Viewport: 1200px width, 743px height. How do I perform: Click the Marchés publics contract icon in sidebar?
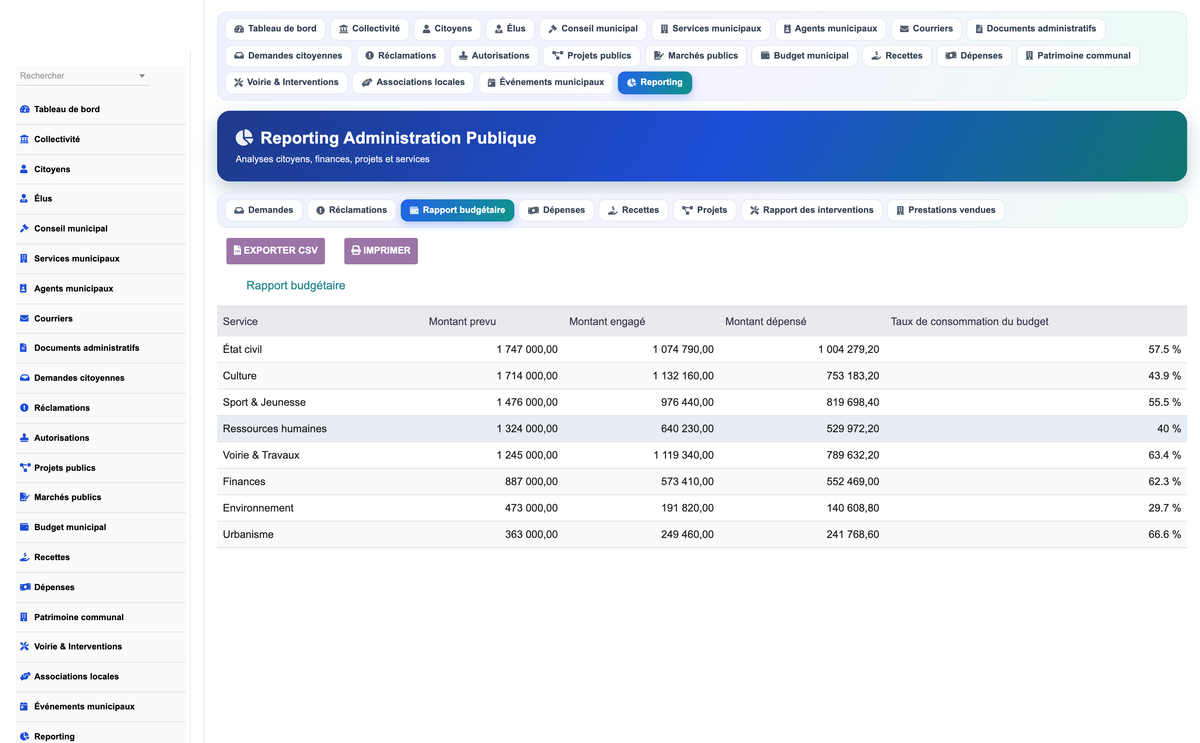click(24, 497)
